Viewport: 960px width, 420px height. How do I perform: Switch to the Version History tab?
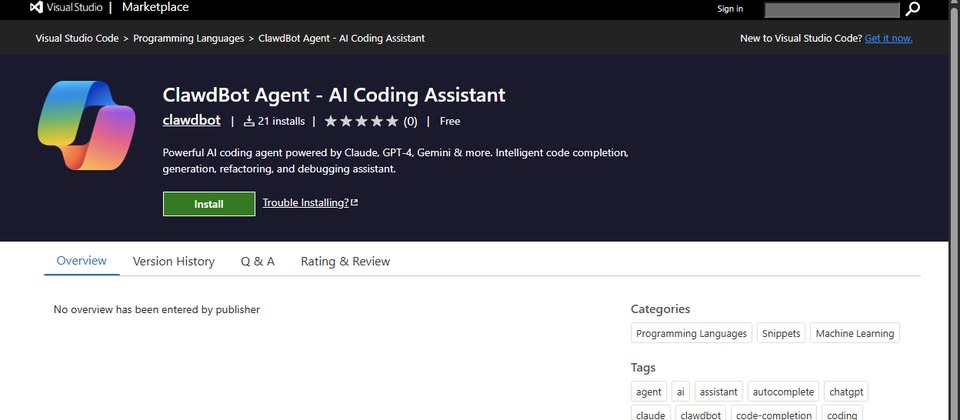(x=173, y=261)
